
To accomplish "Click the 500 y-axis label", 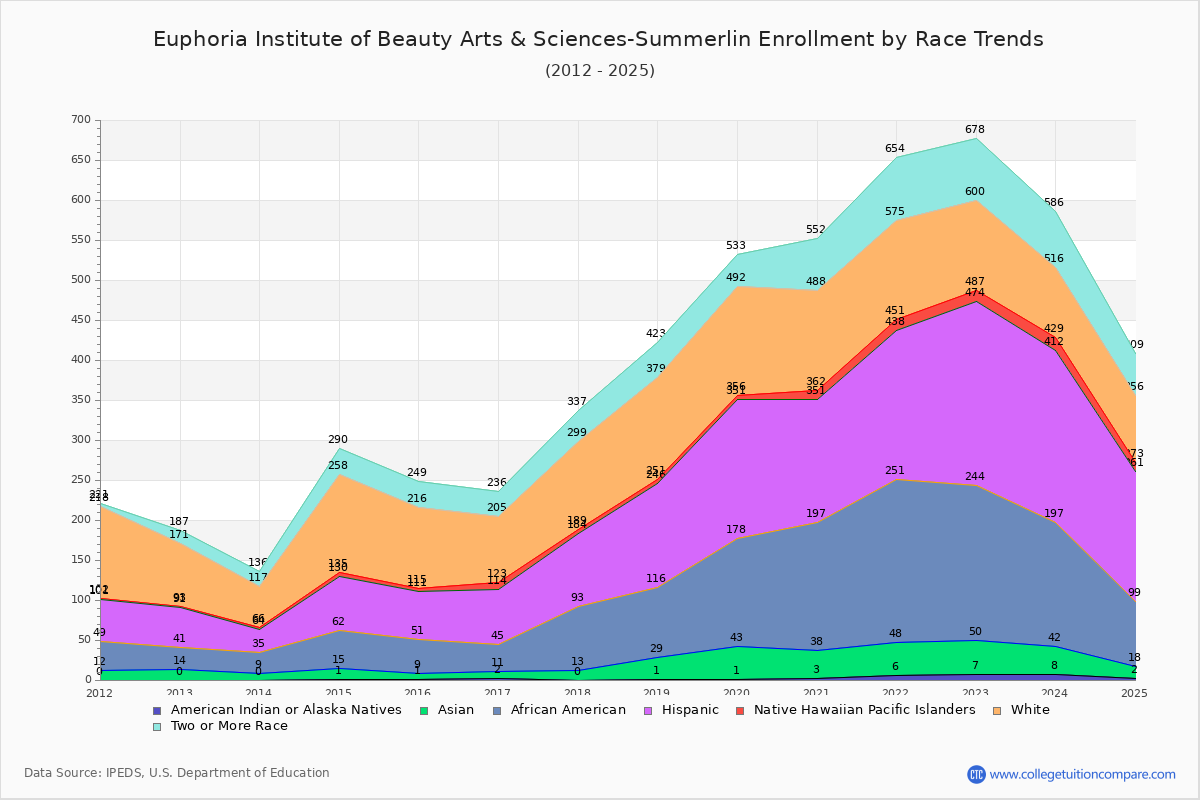I will click(x=81, y=280).
